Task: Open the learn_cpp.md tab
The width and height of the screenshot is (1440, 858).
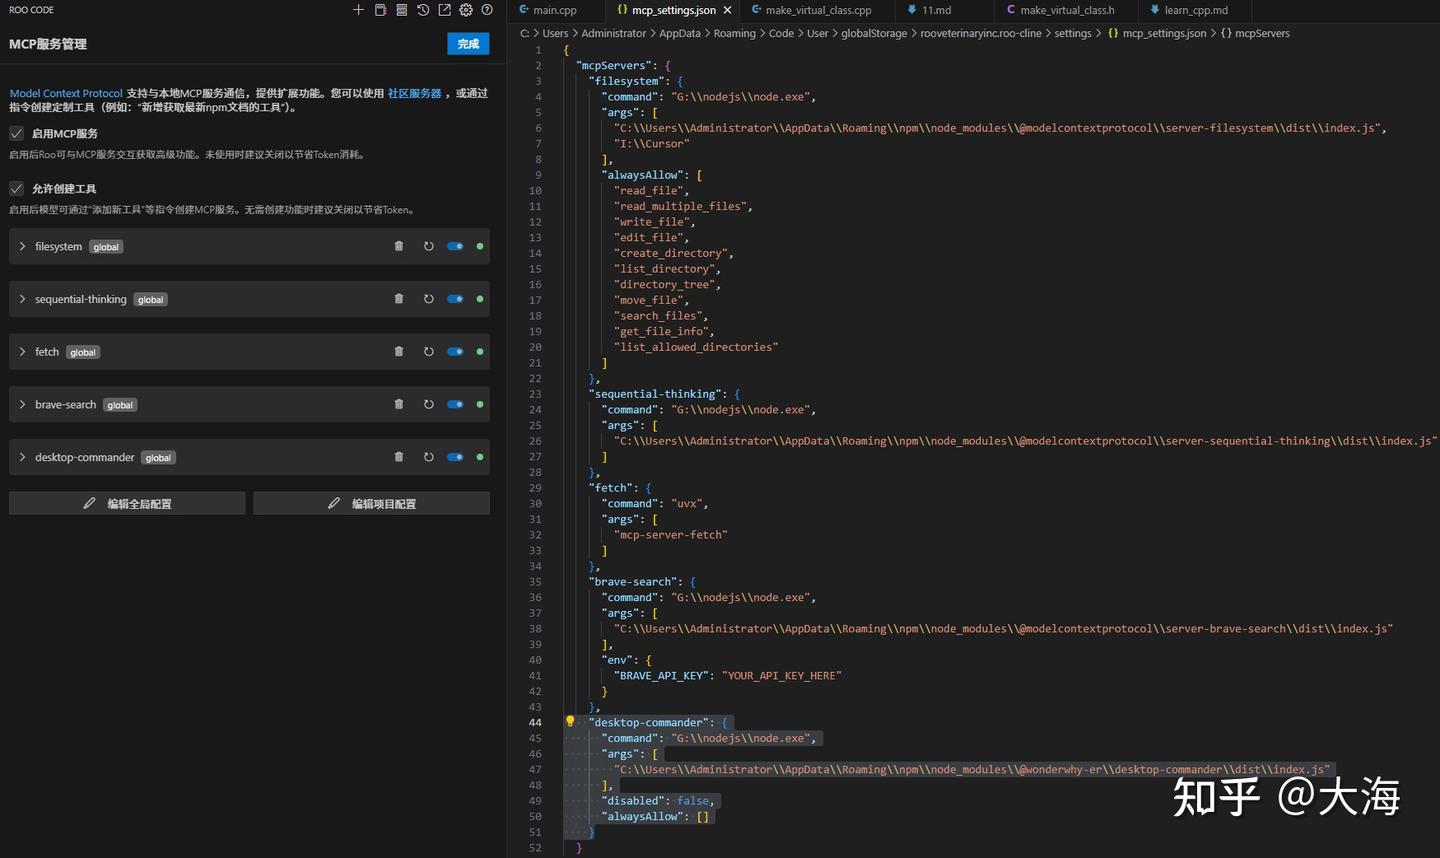Action: 1195,10
